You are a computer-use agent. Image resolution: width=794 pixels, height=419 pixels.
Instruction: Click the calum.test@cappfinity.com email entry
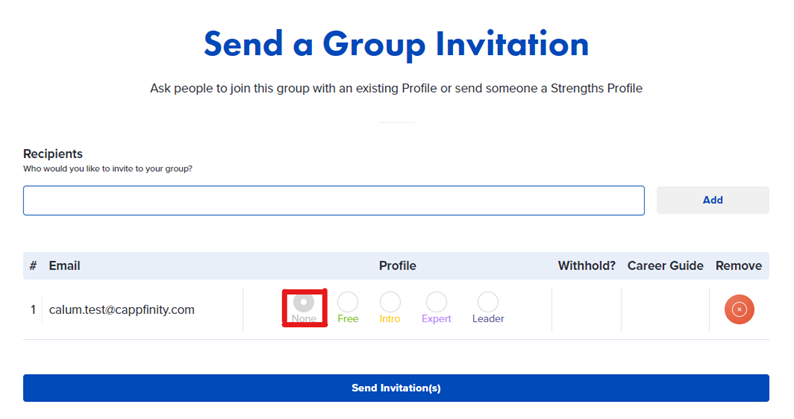pyautogui.click(x=122, y=310)
